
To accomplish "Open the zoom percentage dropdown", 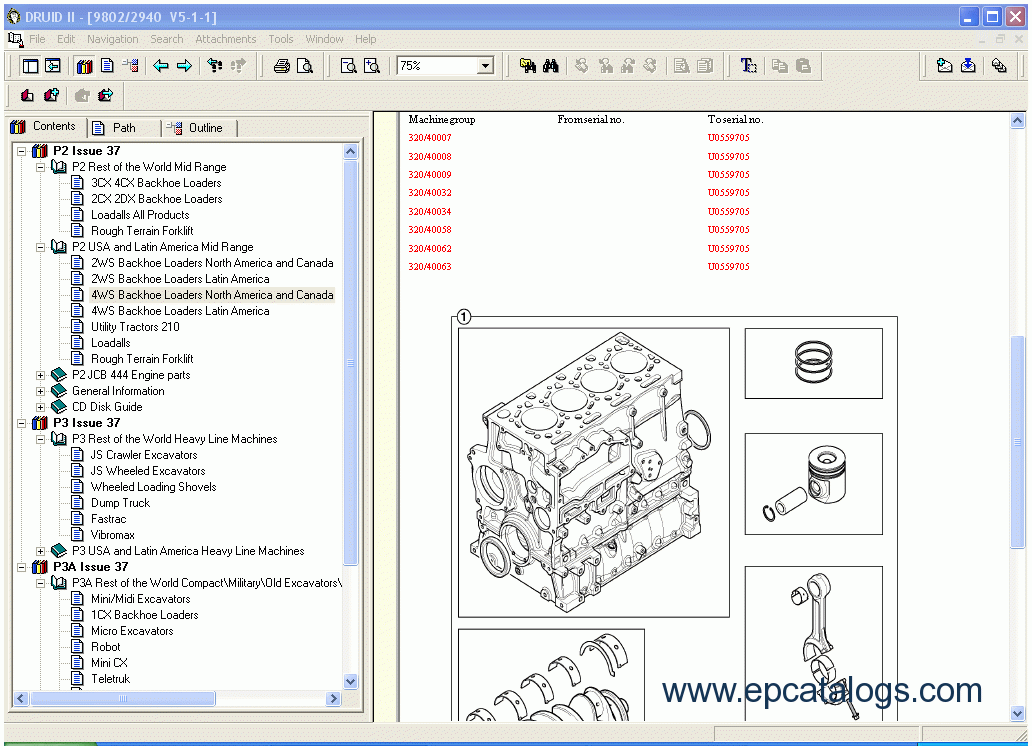I will [486, 66].
